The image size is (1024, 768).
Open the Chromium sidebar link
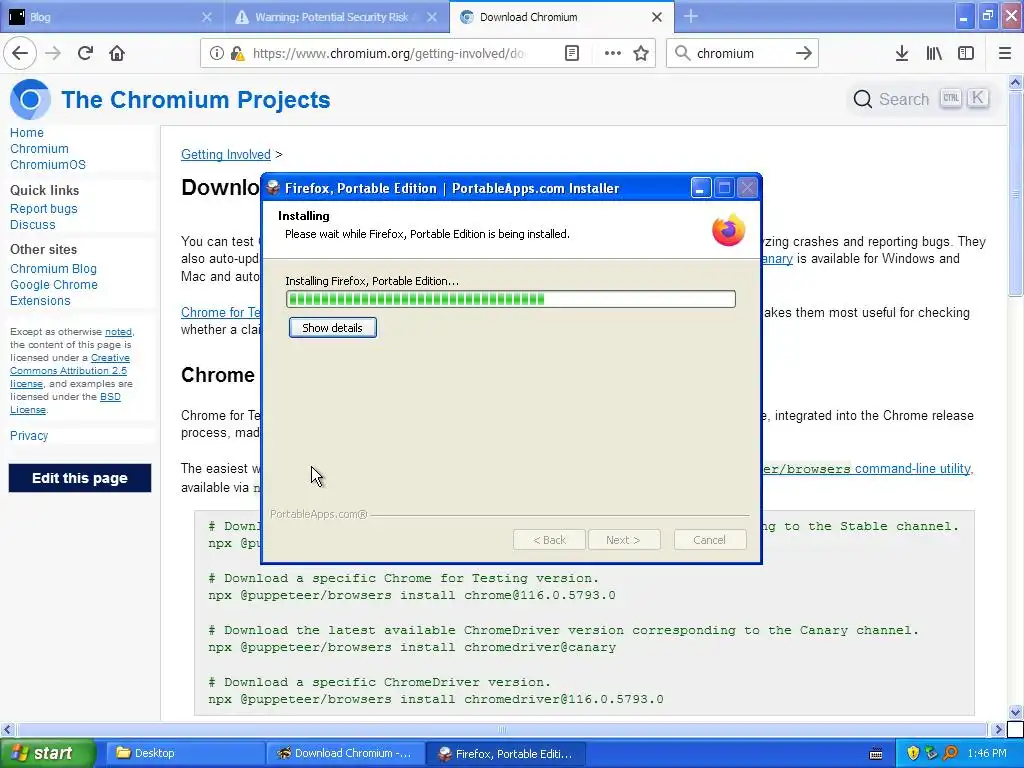[39, 149]
